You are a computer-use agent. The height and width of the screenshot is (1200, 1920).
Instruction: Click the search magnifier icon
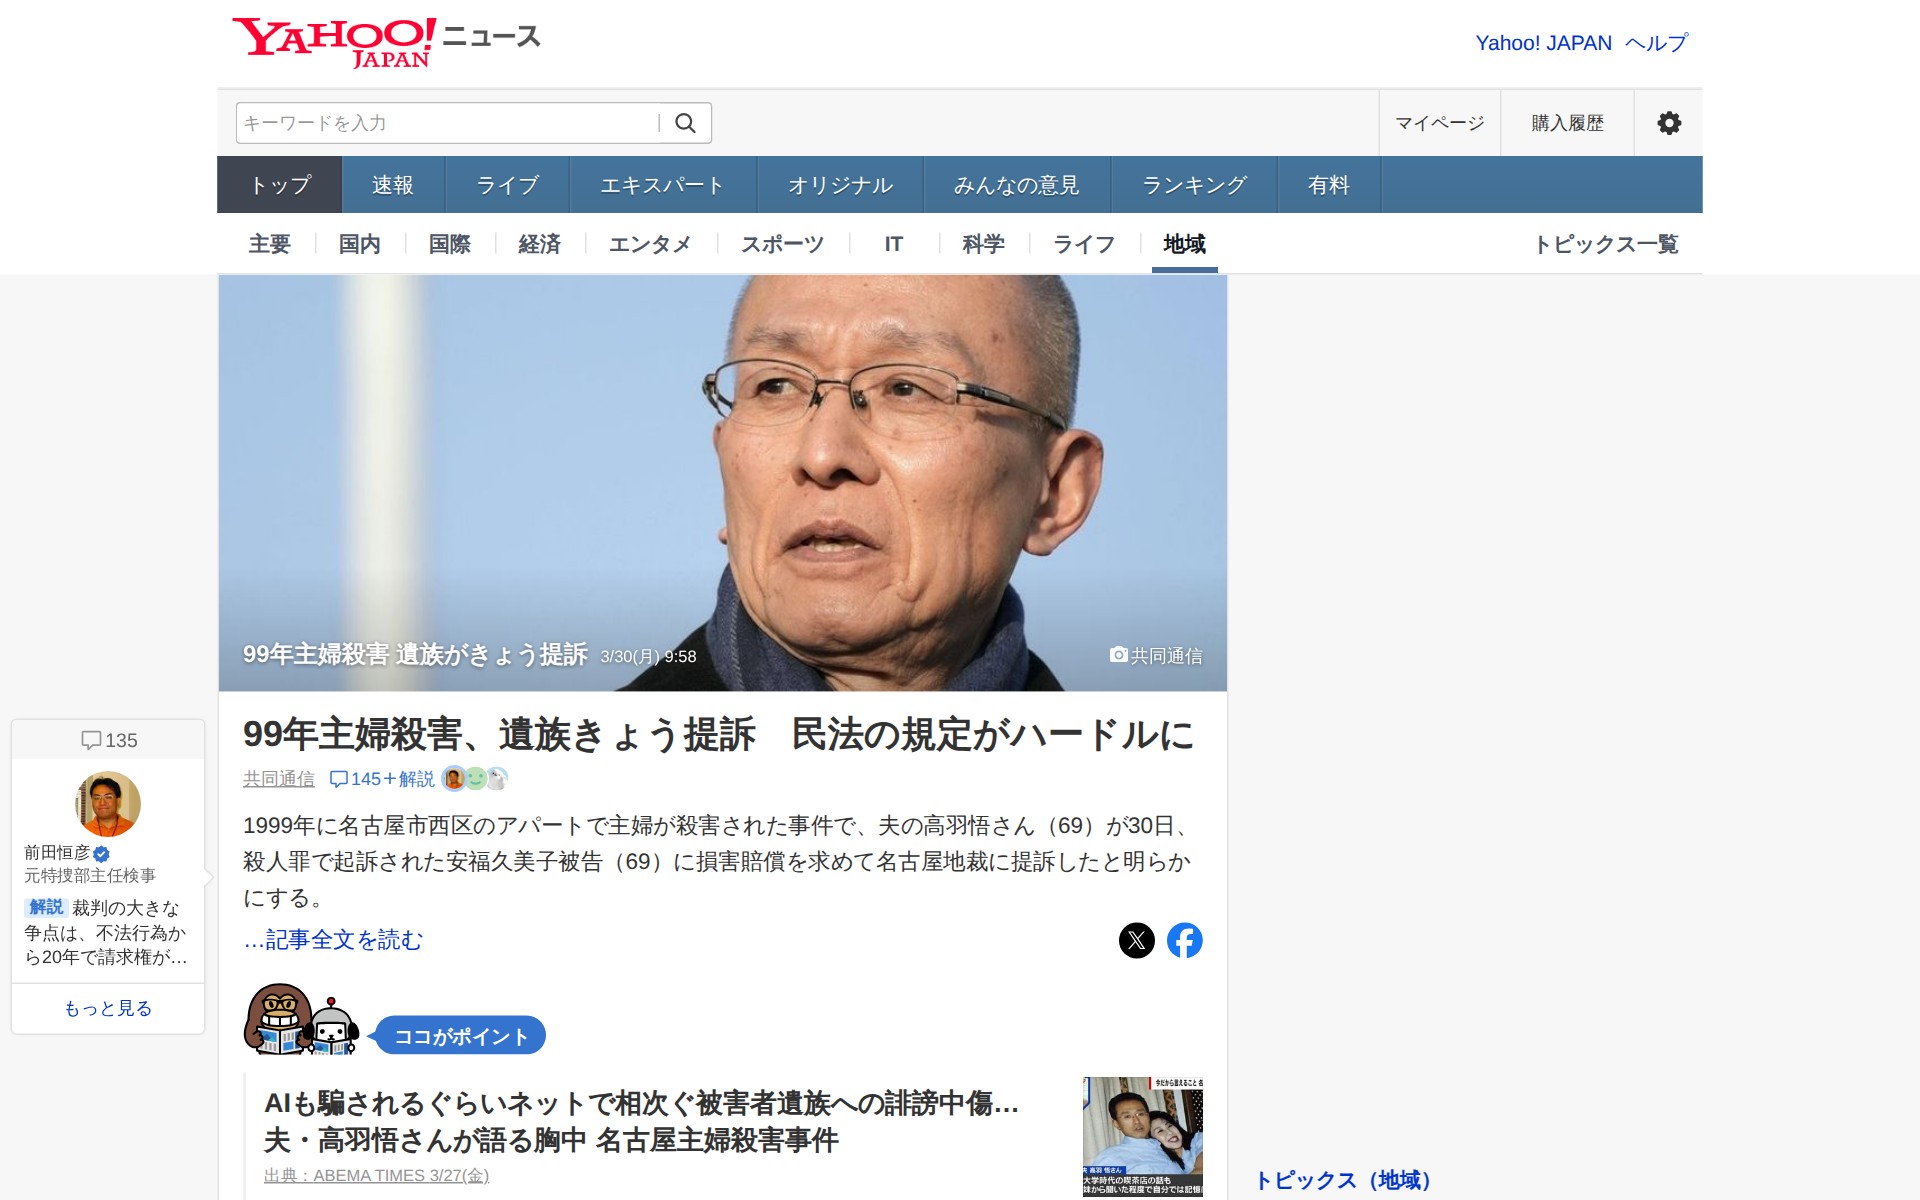tap(685, 123)
